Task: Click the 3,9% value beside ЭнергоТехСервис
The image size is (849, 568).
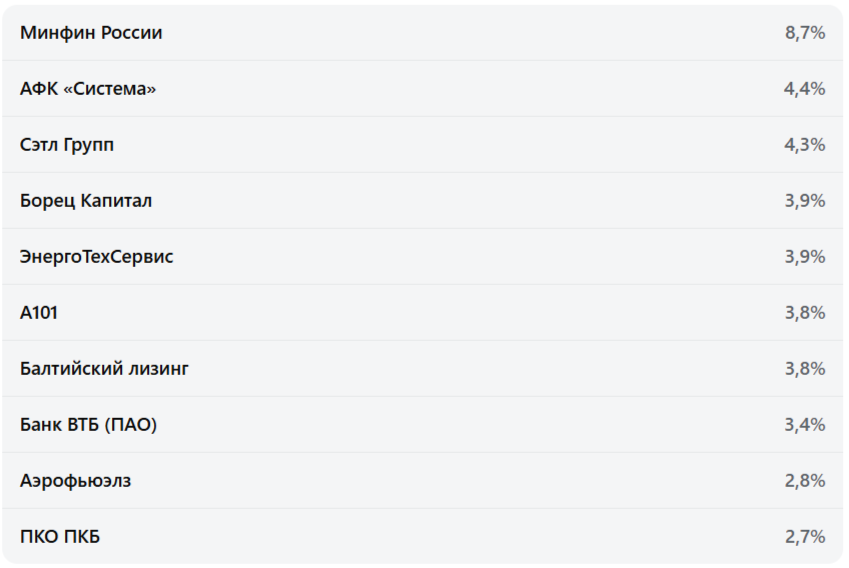Action: click(804, 257)
